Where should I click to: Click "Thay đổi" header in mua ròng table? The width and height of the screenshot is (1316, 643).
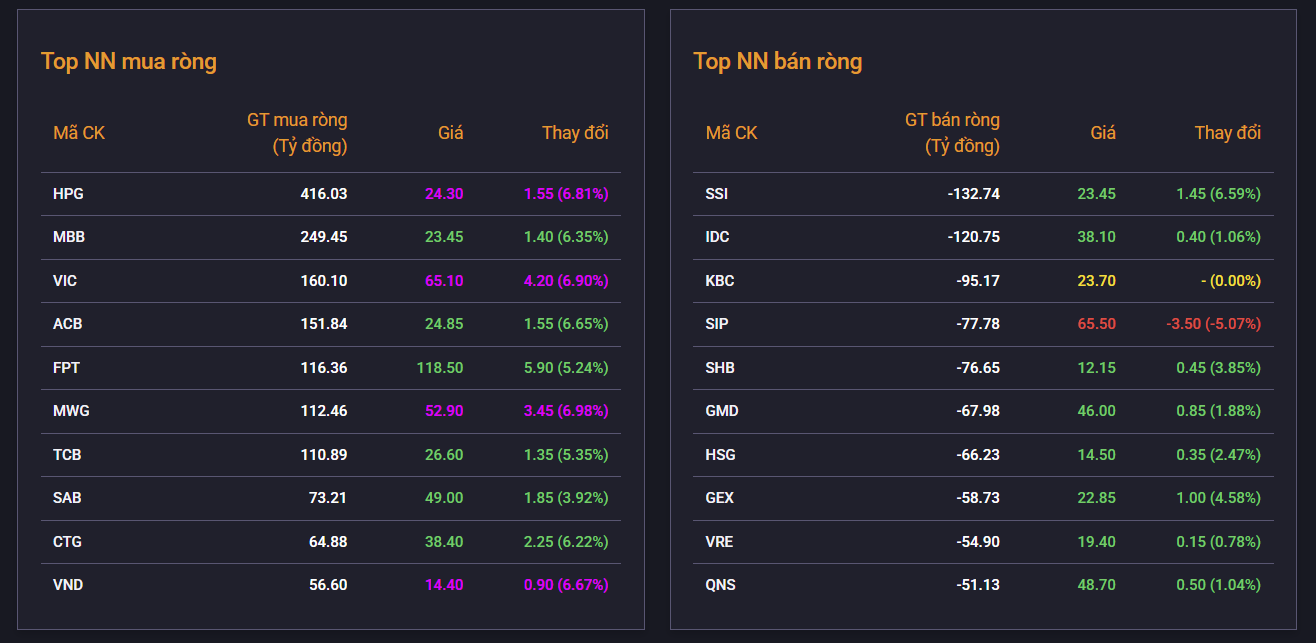click(575, 133)
